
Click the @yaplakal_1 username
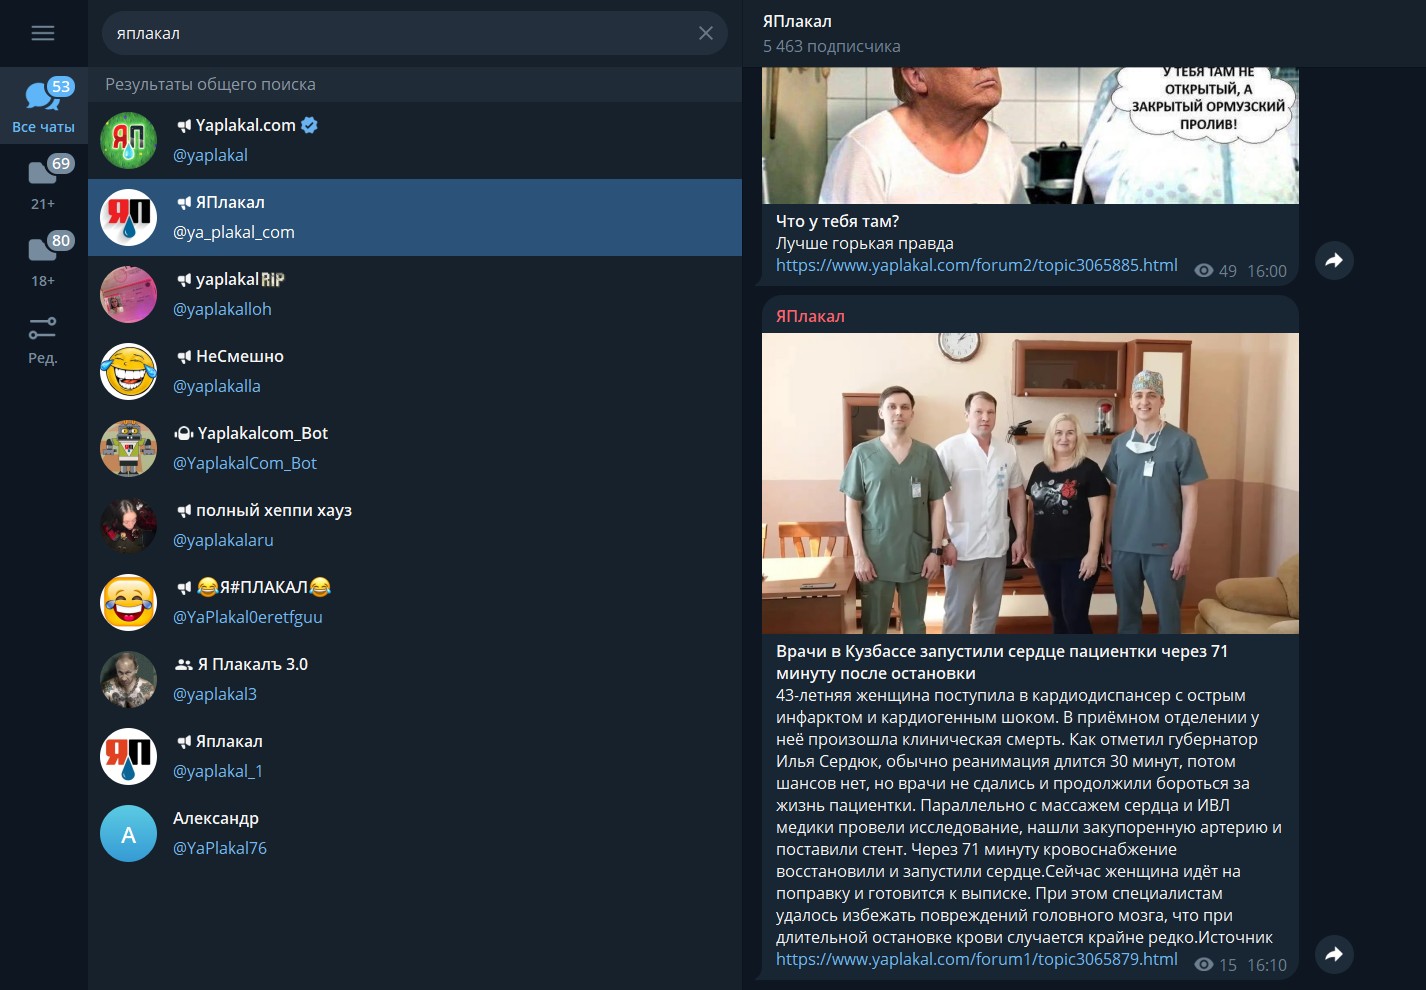(x=218, y=771)
